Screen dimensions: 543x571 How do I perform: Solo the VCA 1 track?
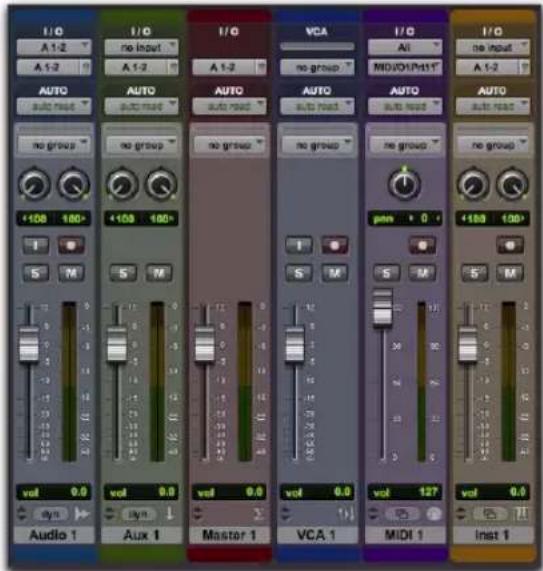point(299,273)
